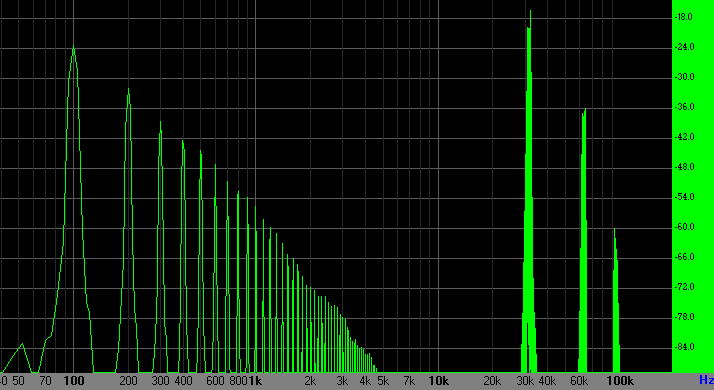The height and width of the screenshot is (390, 714).
Task: Click the 4k frequency axis label
Action: 365,381
